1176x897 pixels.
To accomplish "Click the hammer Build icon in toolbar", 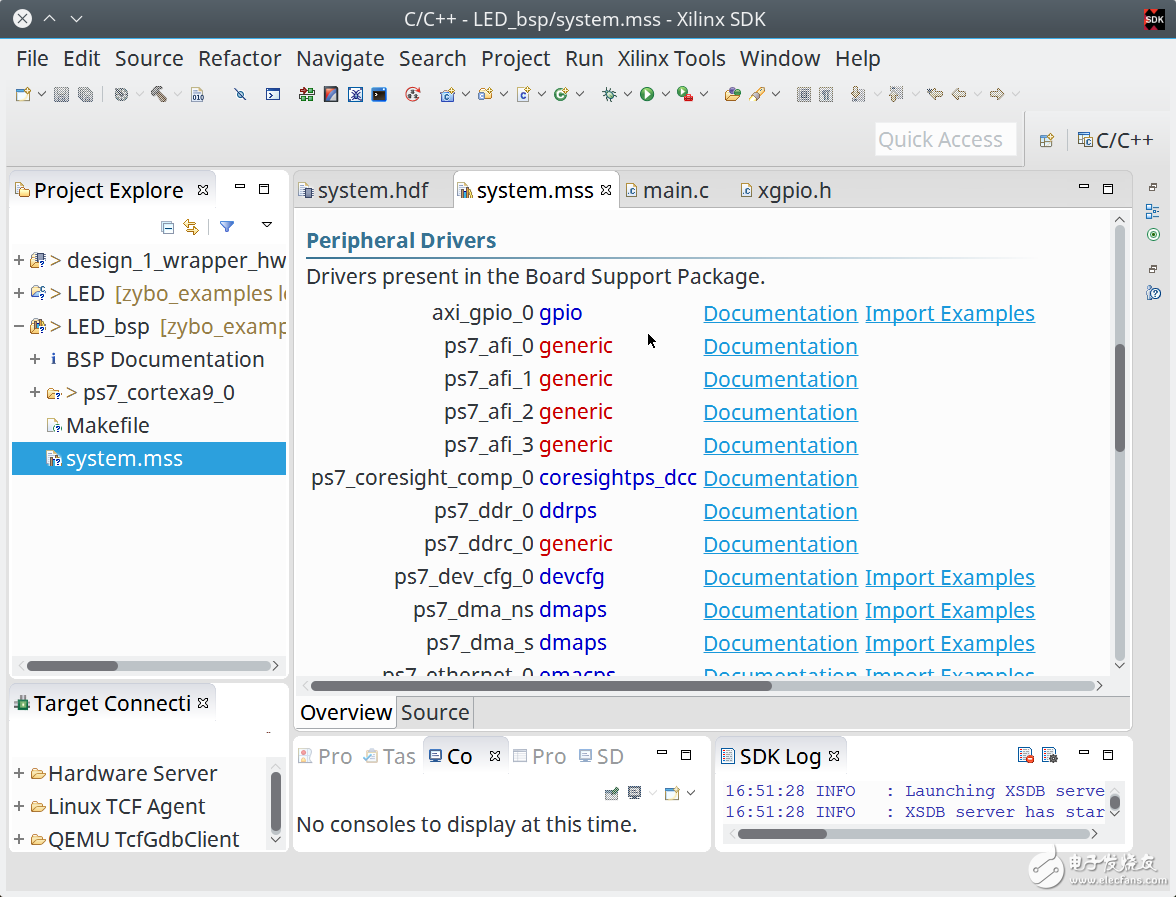I will pos(158,94).
